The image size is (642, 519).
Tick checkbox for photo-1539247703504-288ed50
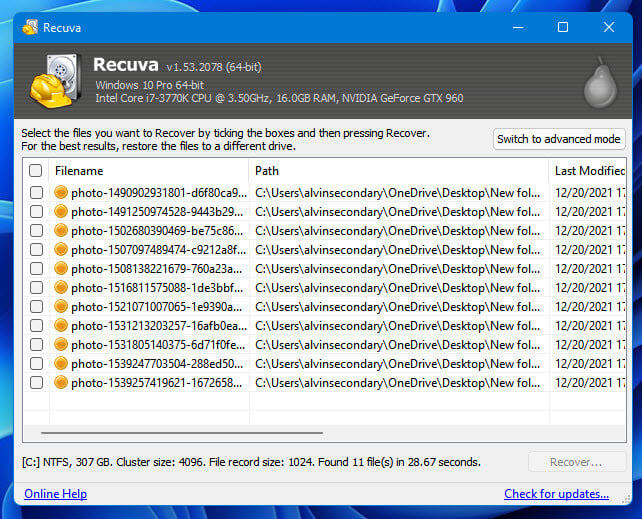point(36,363)
